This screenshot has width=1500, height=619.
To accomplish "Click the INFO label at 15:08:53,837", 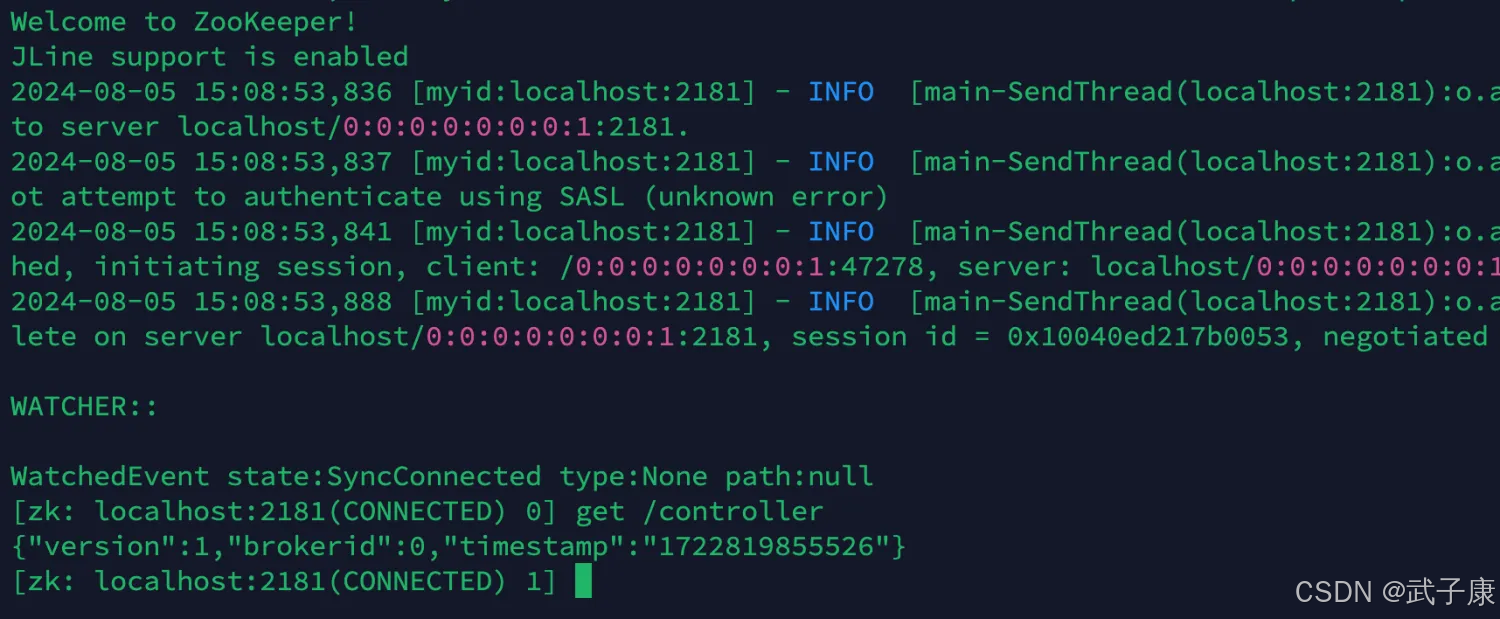I will pyautogui.click(x=841, y=161).
